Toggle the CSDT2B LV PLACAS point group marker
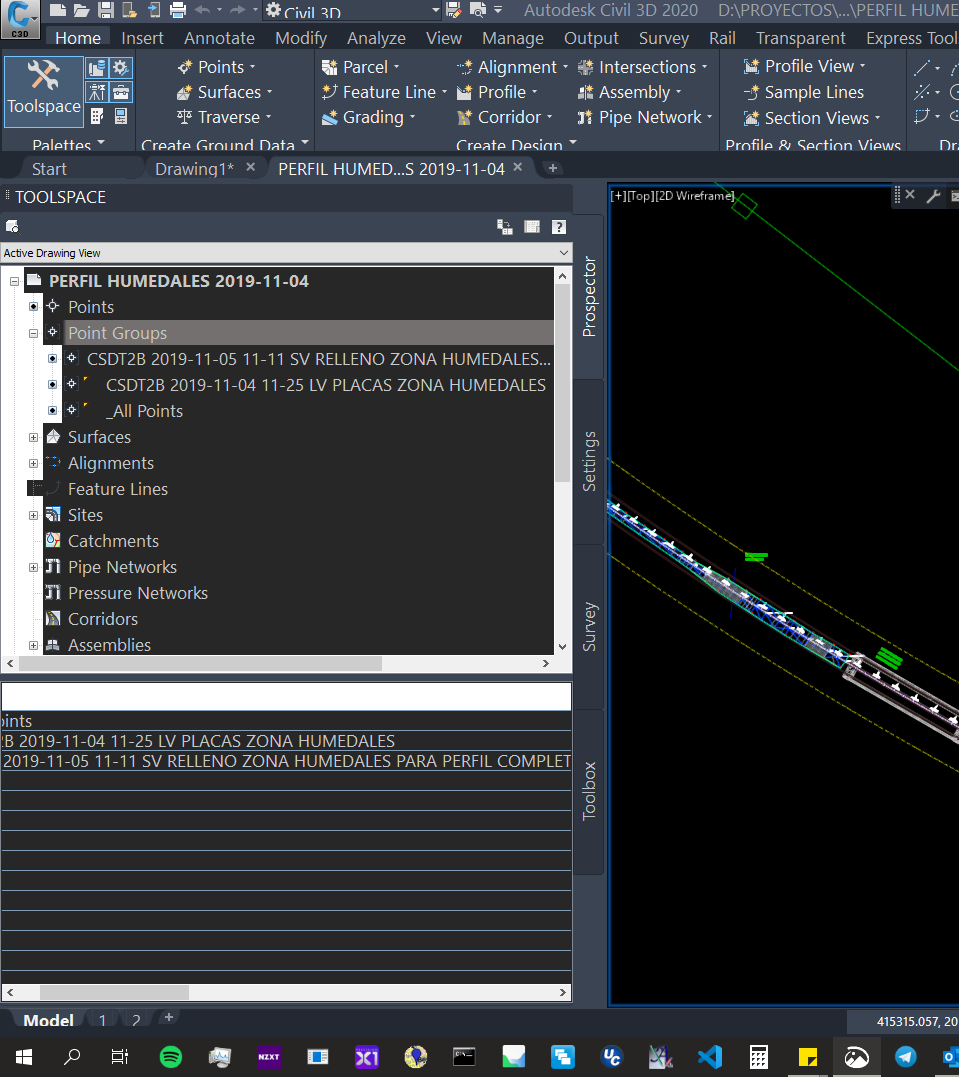959x1077 pixels. tap(52, 384)
